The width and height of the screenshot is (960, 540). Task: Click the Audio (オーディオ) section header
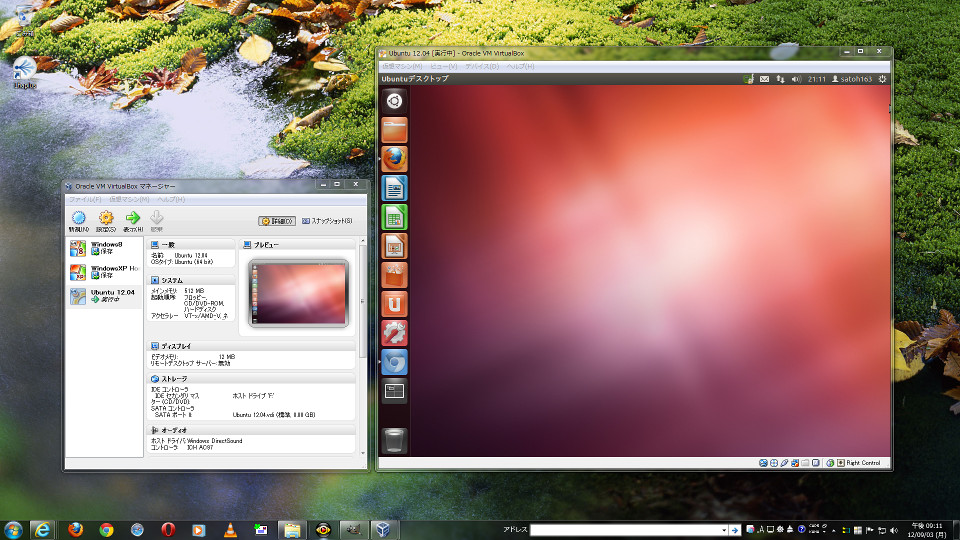click(x=251, y=430)
